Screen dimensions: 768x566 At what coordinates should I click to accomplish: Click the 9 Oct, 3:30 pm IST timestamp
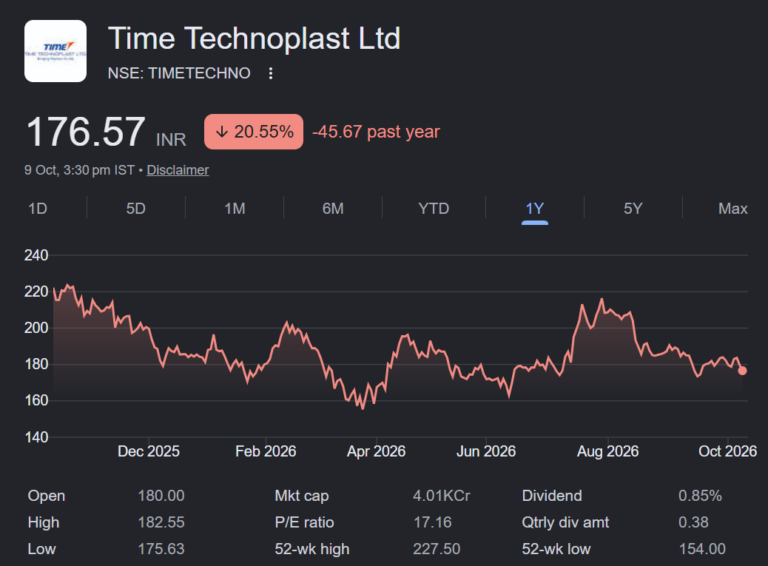coord(79,170)
